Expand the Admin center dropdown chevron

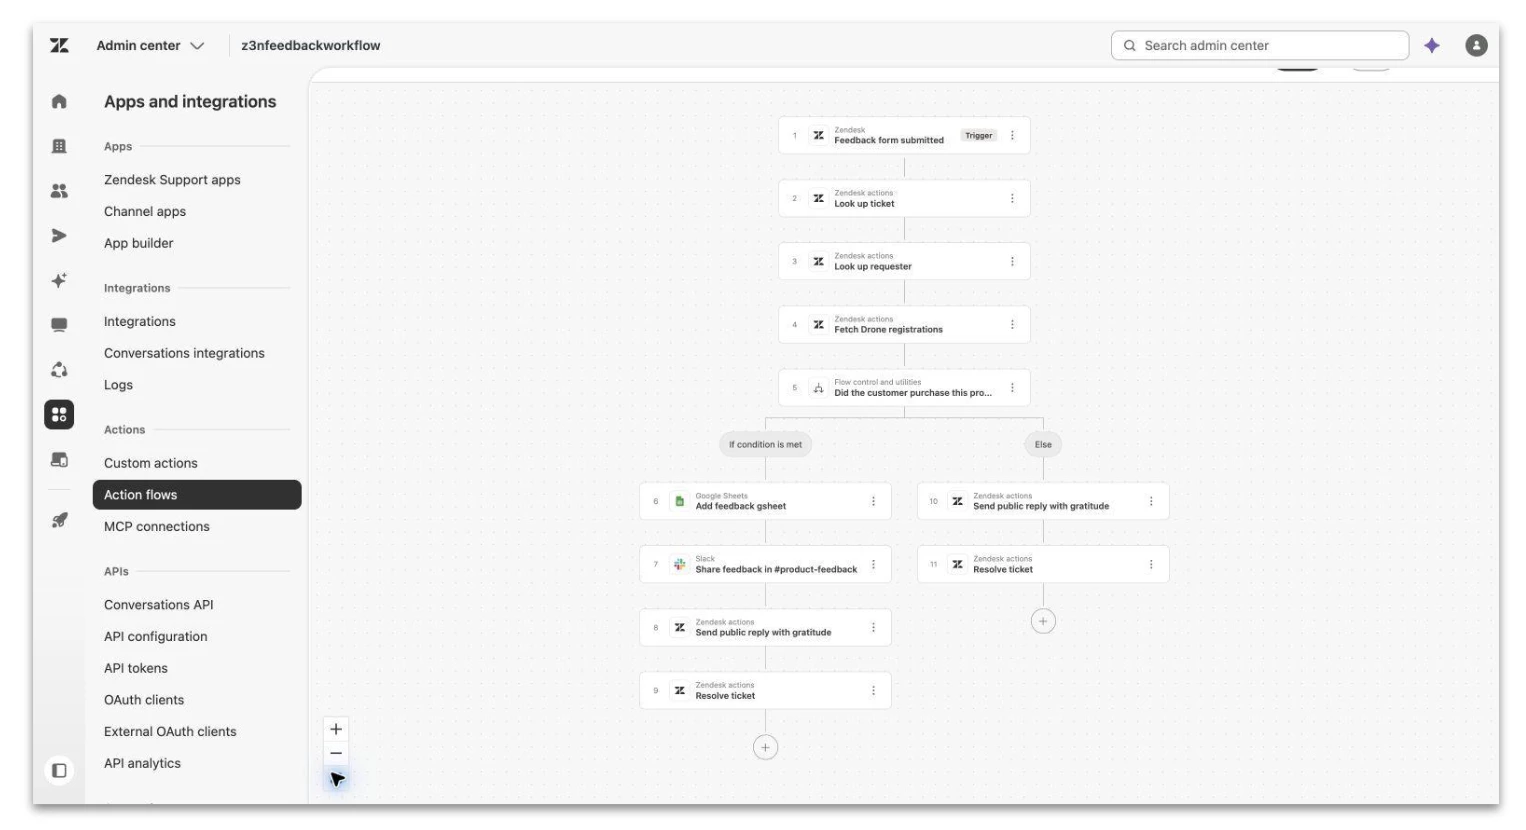pyautogui.click(x=197, y=46)
